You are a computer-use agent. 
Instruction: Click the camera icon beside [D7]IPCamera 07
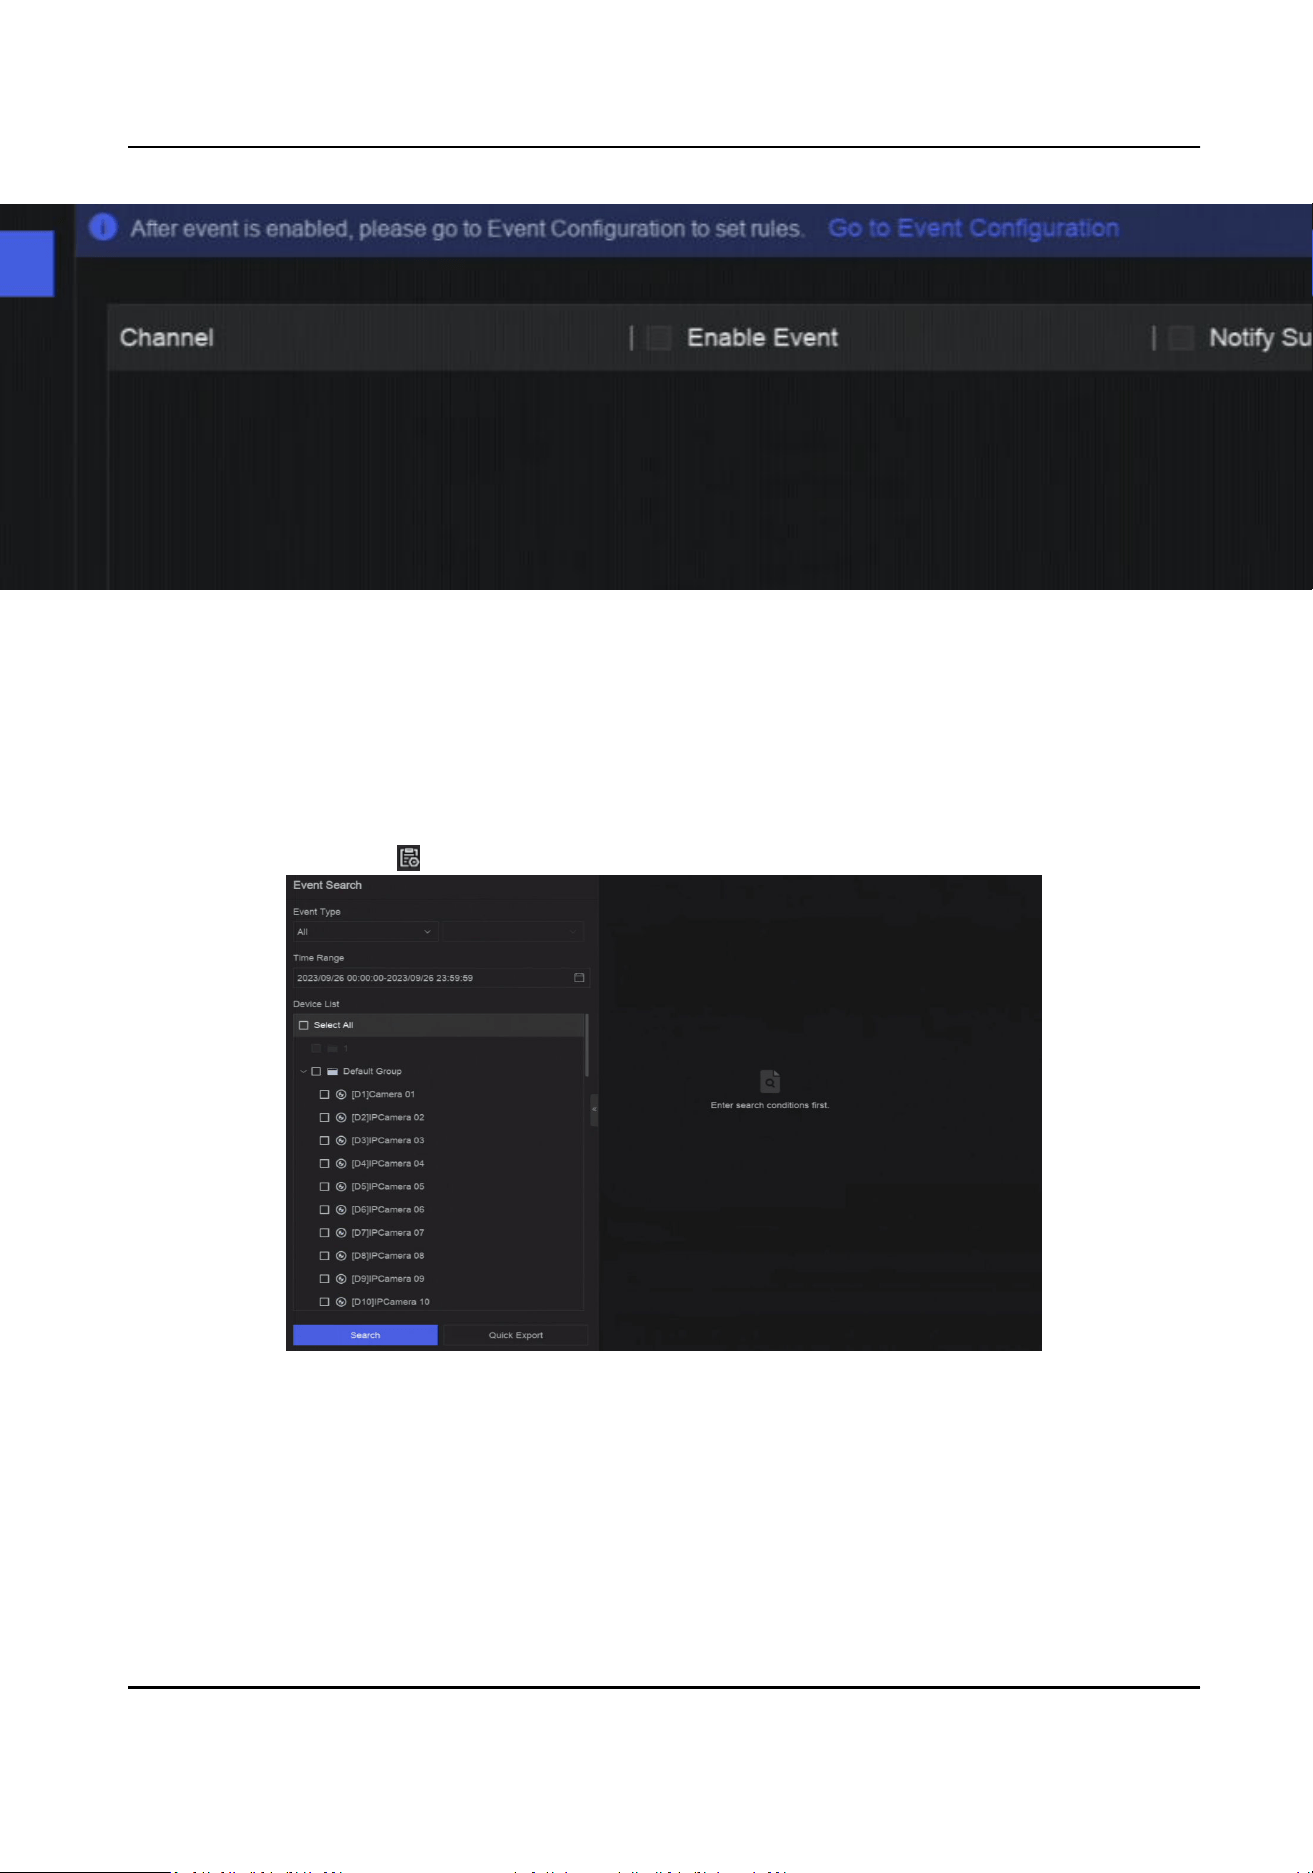[341, 1232]
